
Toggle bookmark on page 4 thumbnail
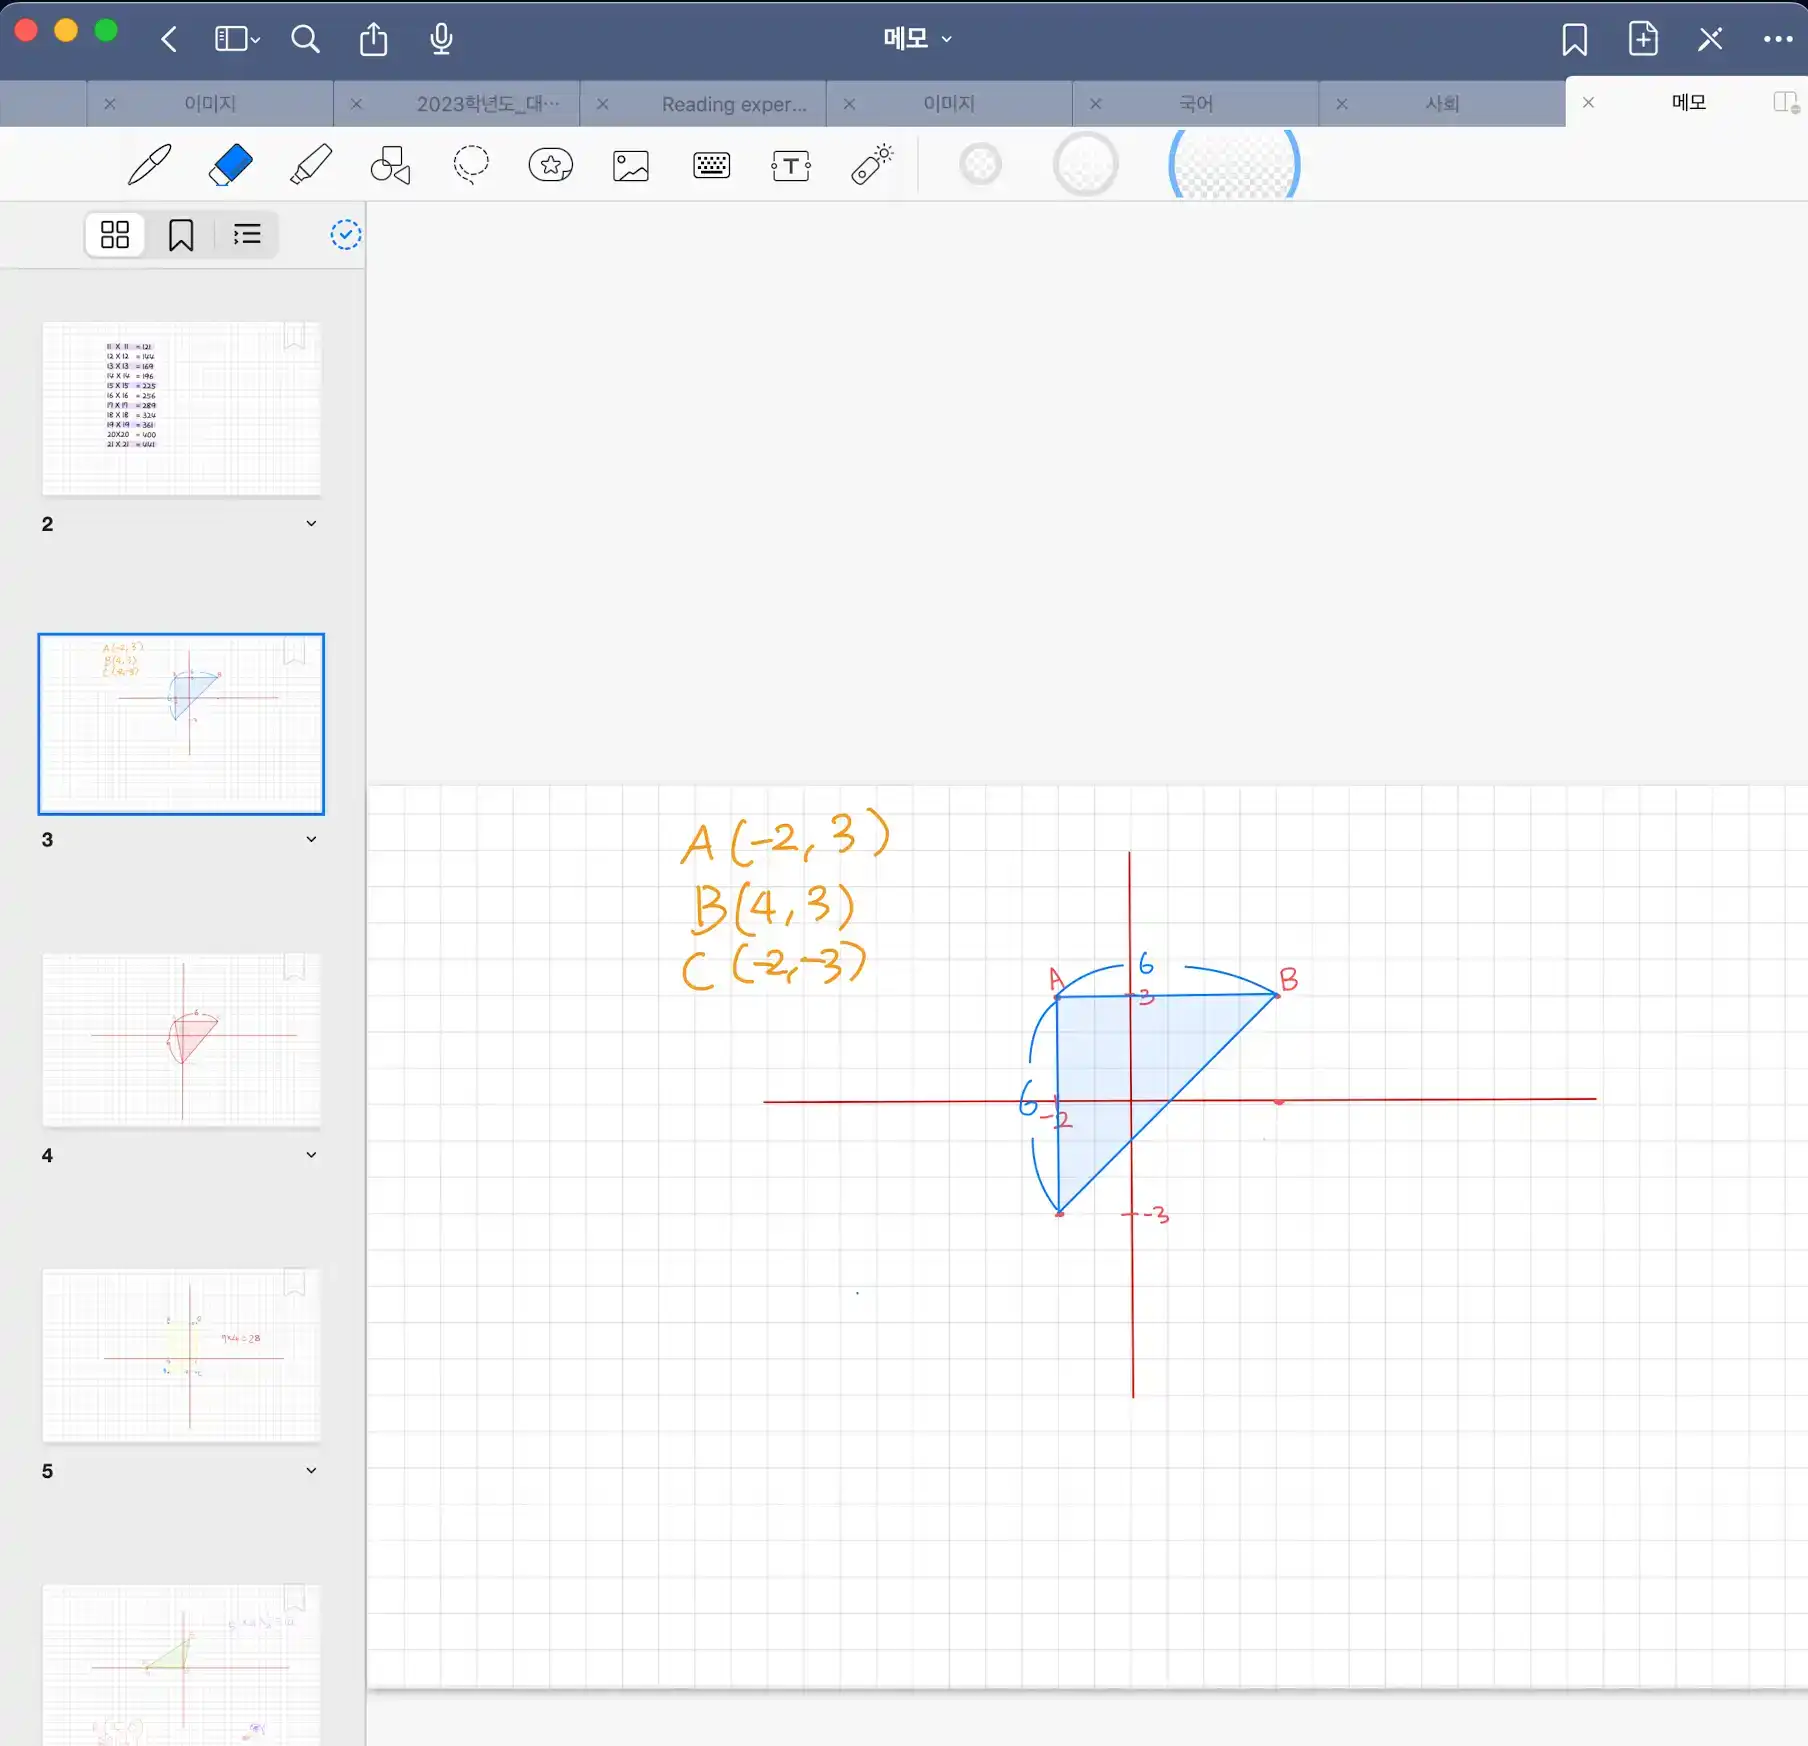(x=294, y=967)
